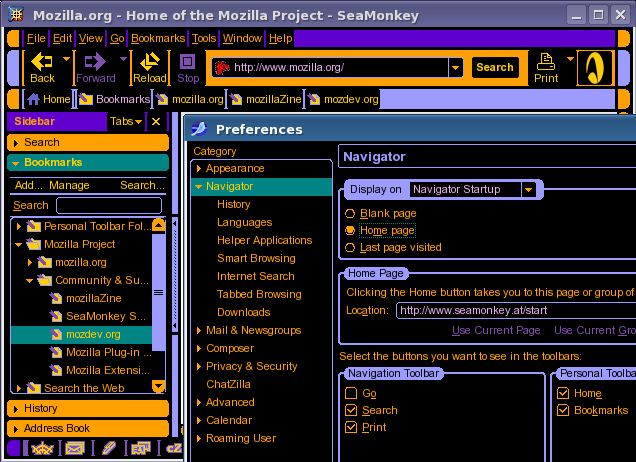The image size is (636, 462).
Task: Open the Back button history dropdown arrow
Action: pos(66,59)
